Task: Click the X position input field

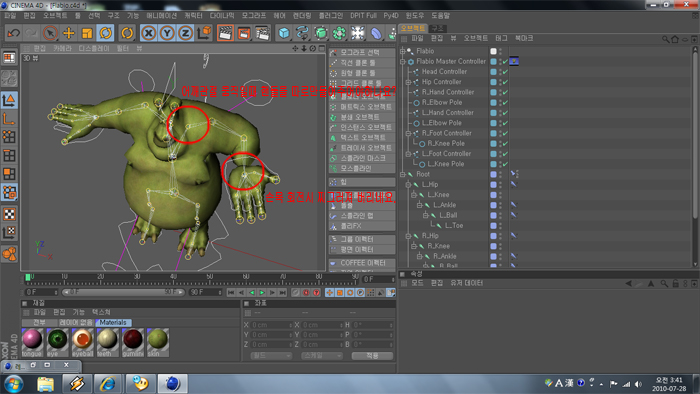Action: 271,325
